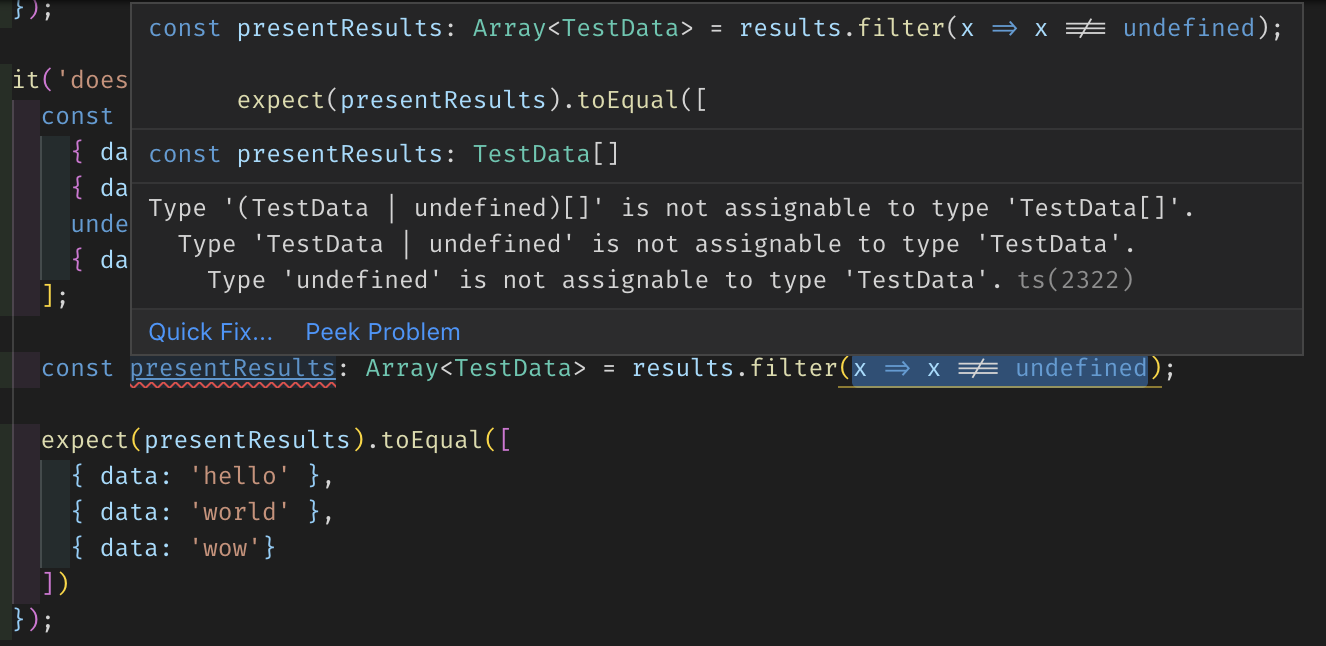Screen dimensions: 1326x646
Task: Click the final }); closing line
Action: (x=32, y=620)
